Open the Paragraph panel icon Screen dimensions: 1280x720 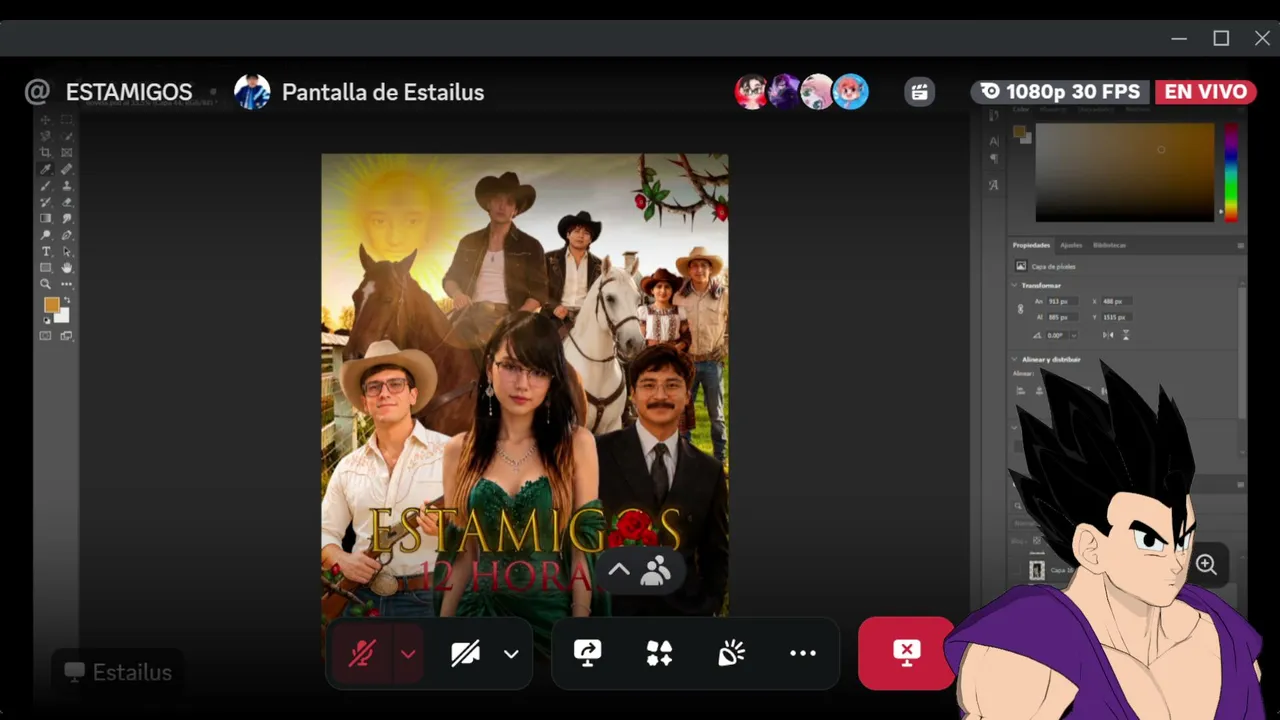(x=994, y=159)
